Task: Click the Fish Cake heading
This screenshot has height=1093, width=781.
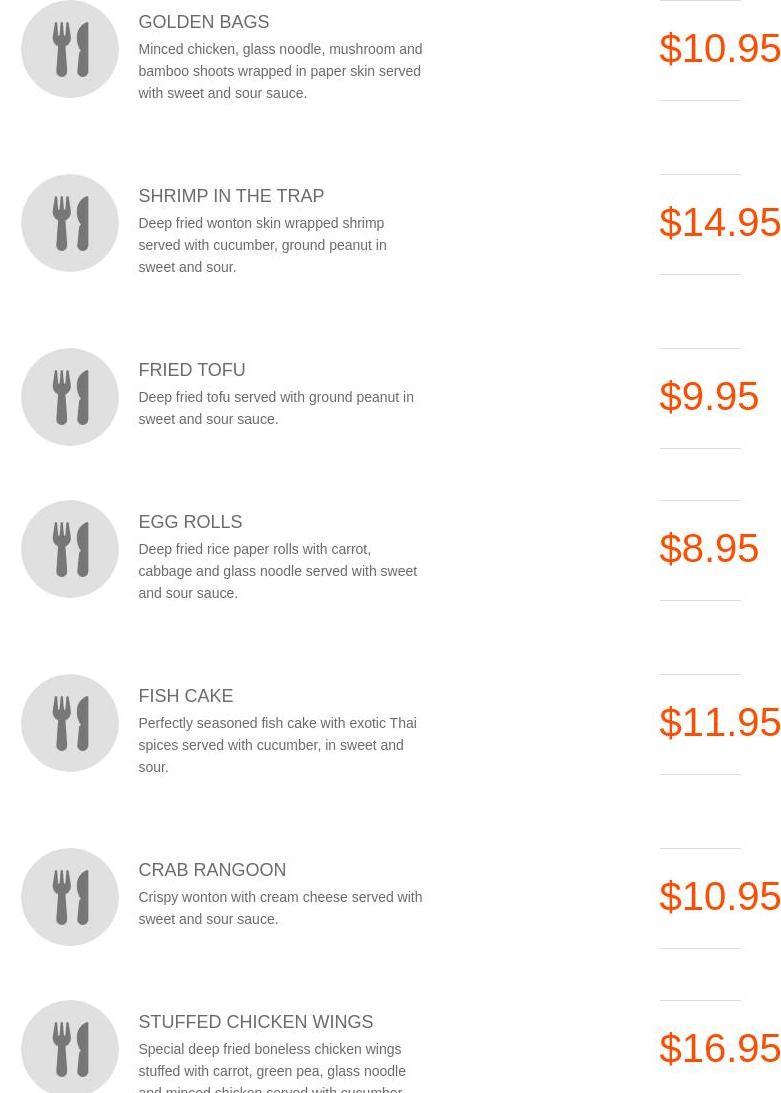Action: point(185,696)
